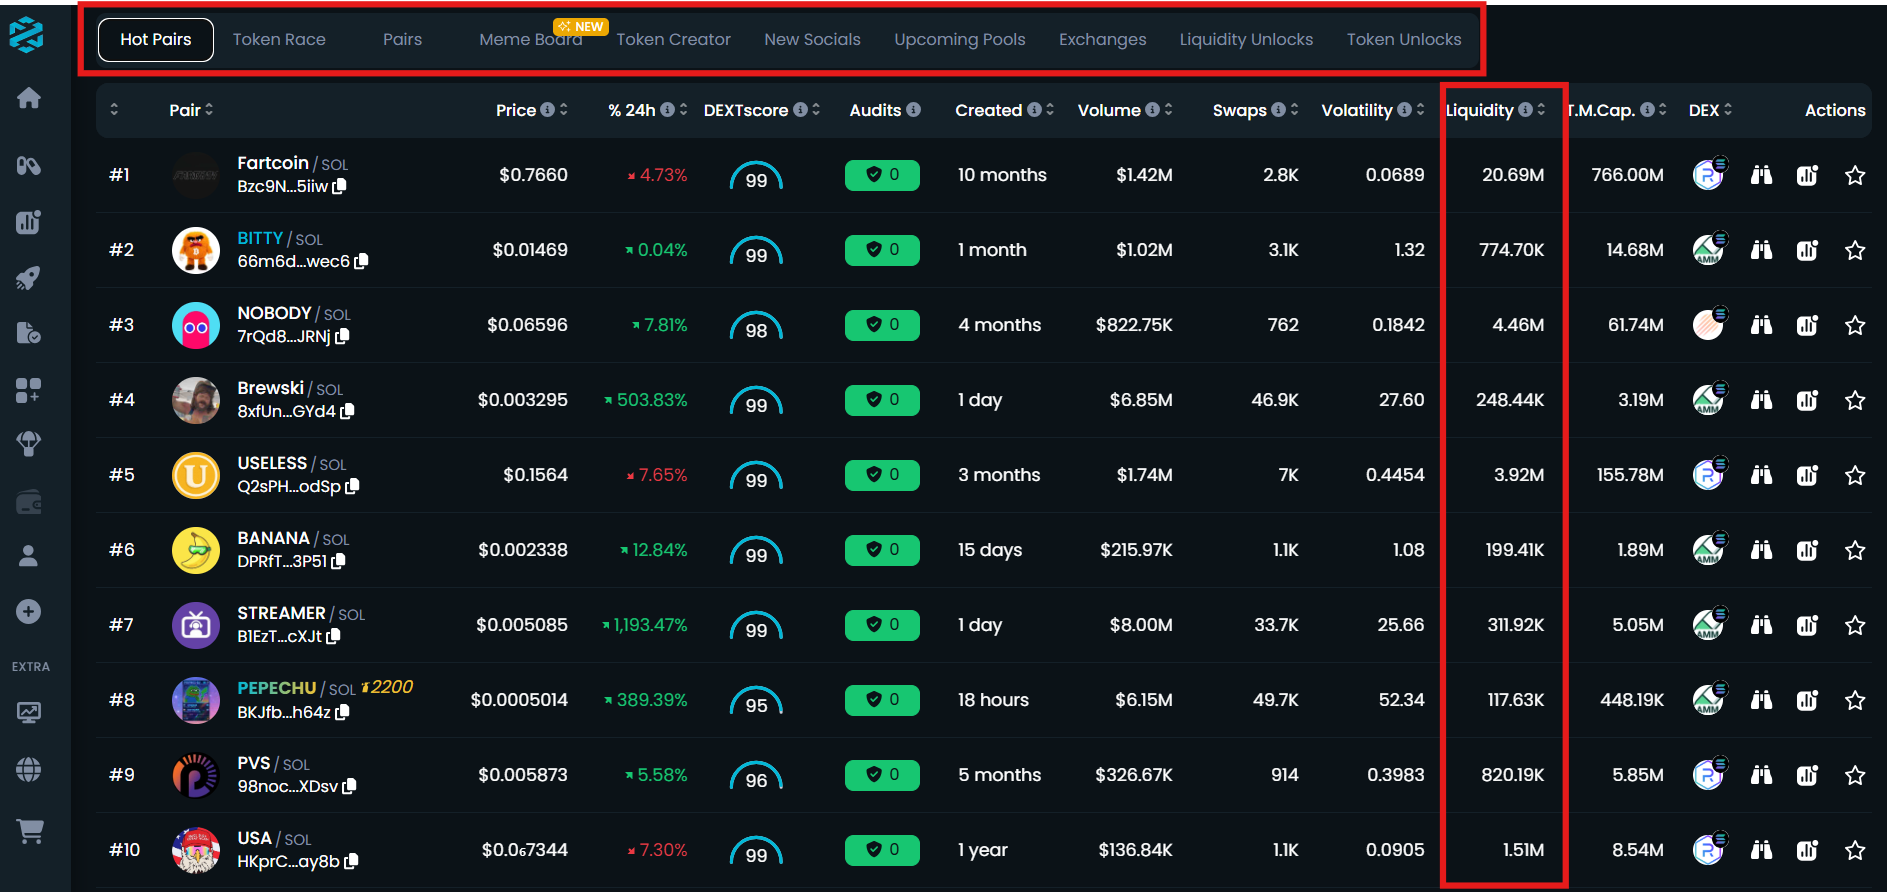
Task: Click the STREAMER token logo thumbnail
Action: click(196, 626)
